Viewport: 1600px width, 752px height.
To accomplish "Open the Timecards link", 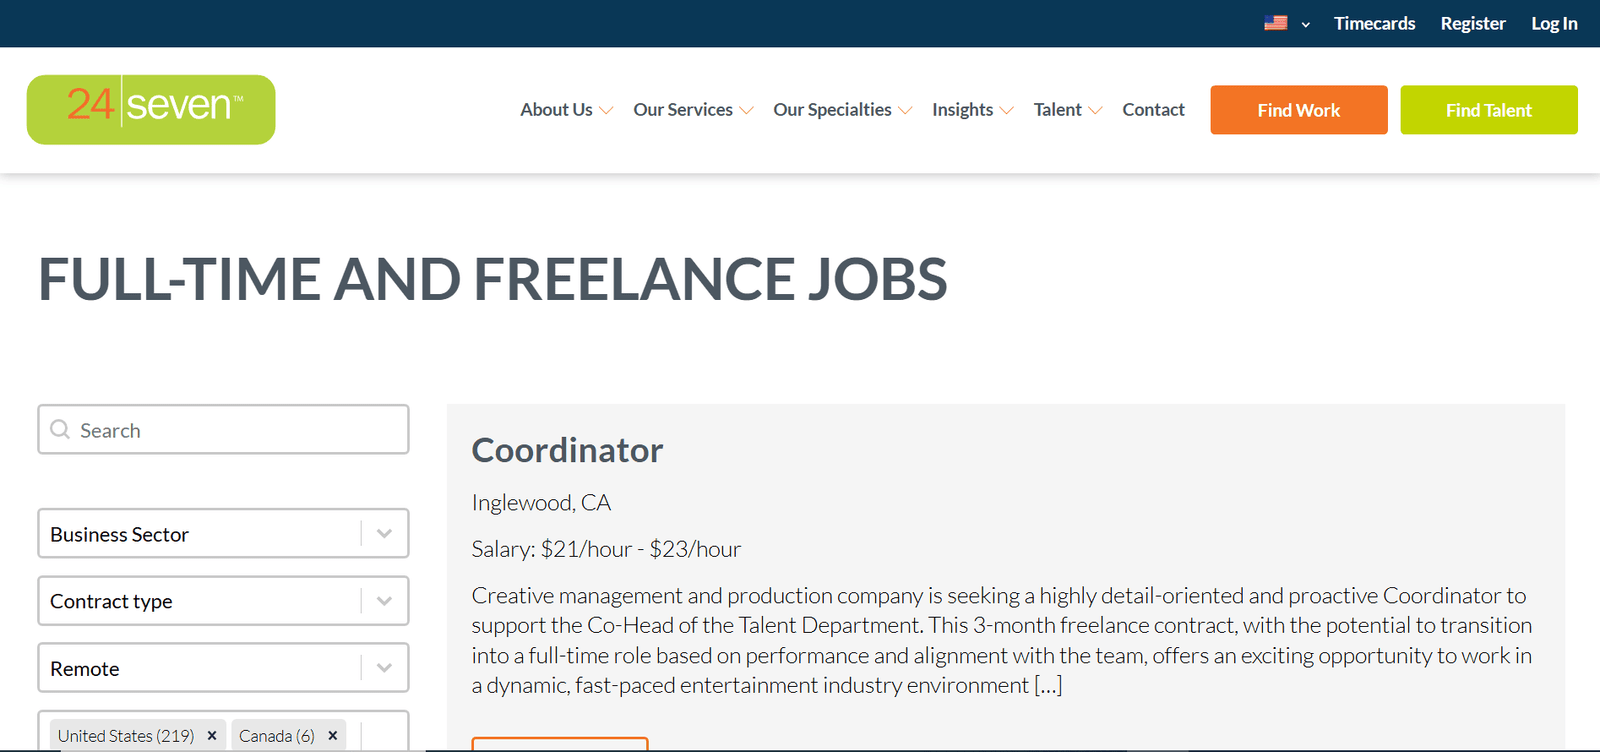I will pos(1374,23).
